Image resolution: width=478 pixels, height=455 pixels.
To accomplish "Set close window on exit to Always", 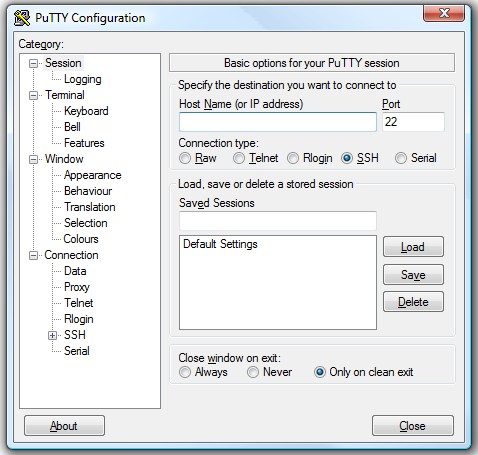I will coord(185,372).
